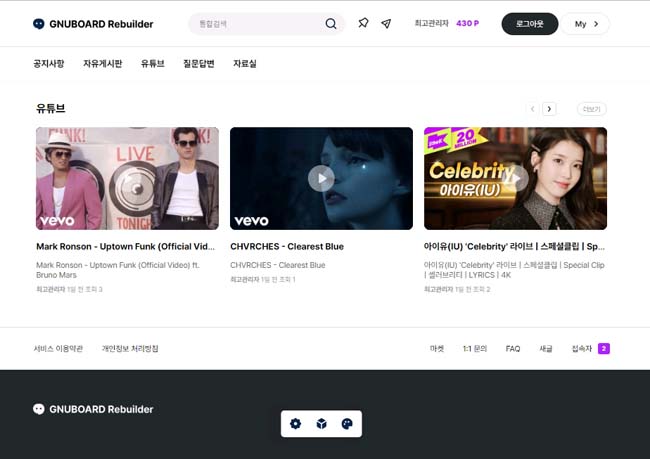Click the 더보기 button
Screen dimensions: 650x459
tap(591, 109)
